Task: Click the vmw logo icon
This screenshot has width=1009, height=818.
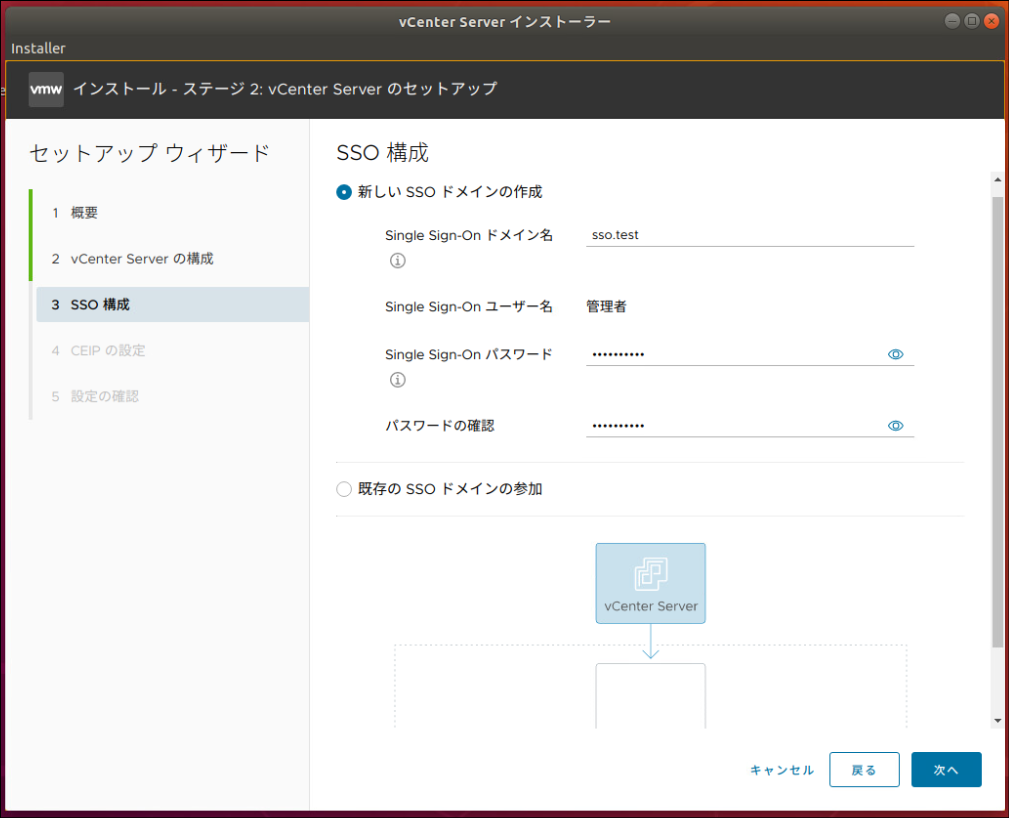Action: 46,89
